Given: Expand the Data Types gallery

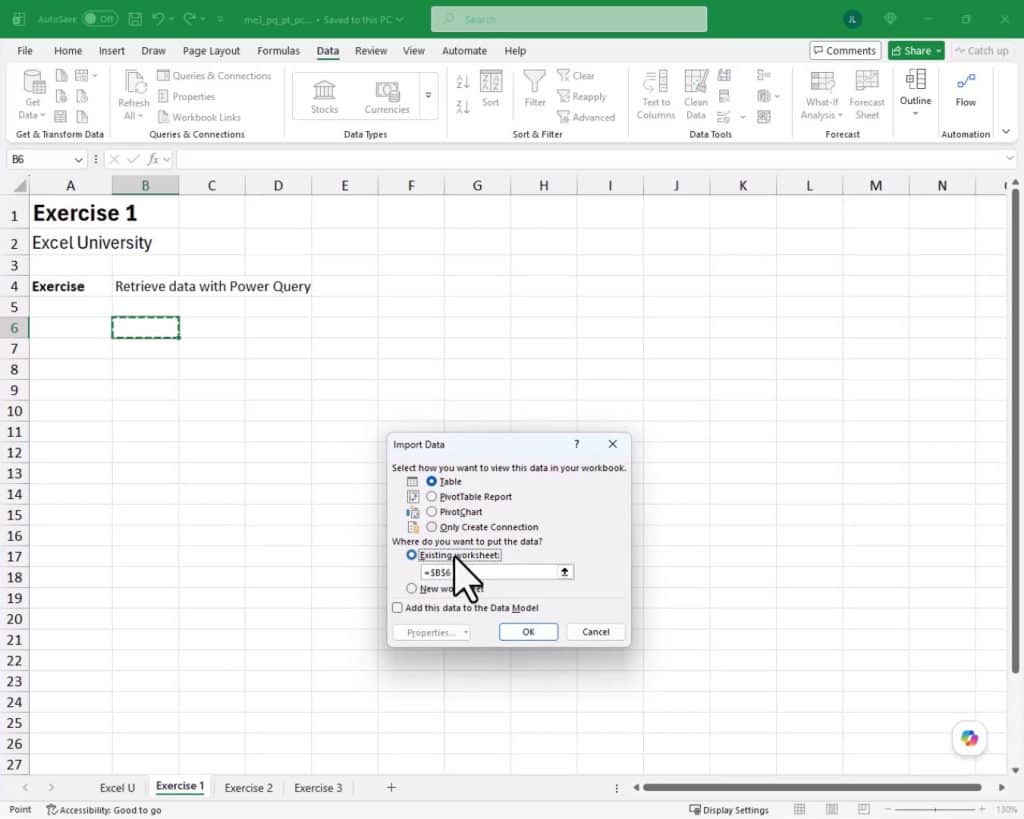Looking at the screenshot, I should pos(428,95).
